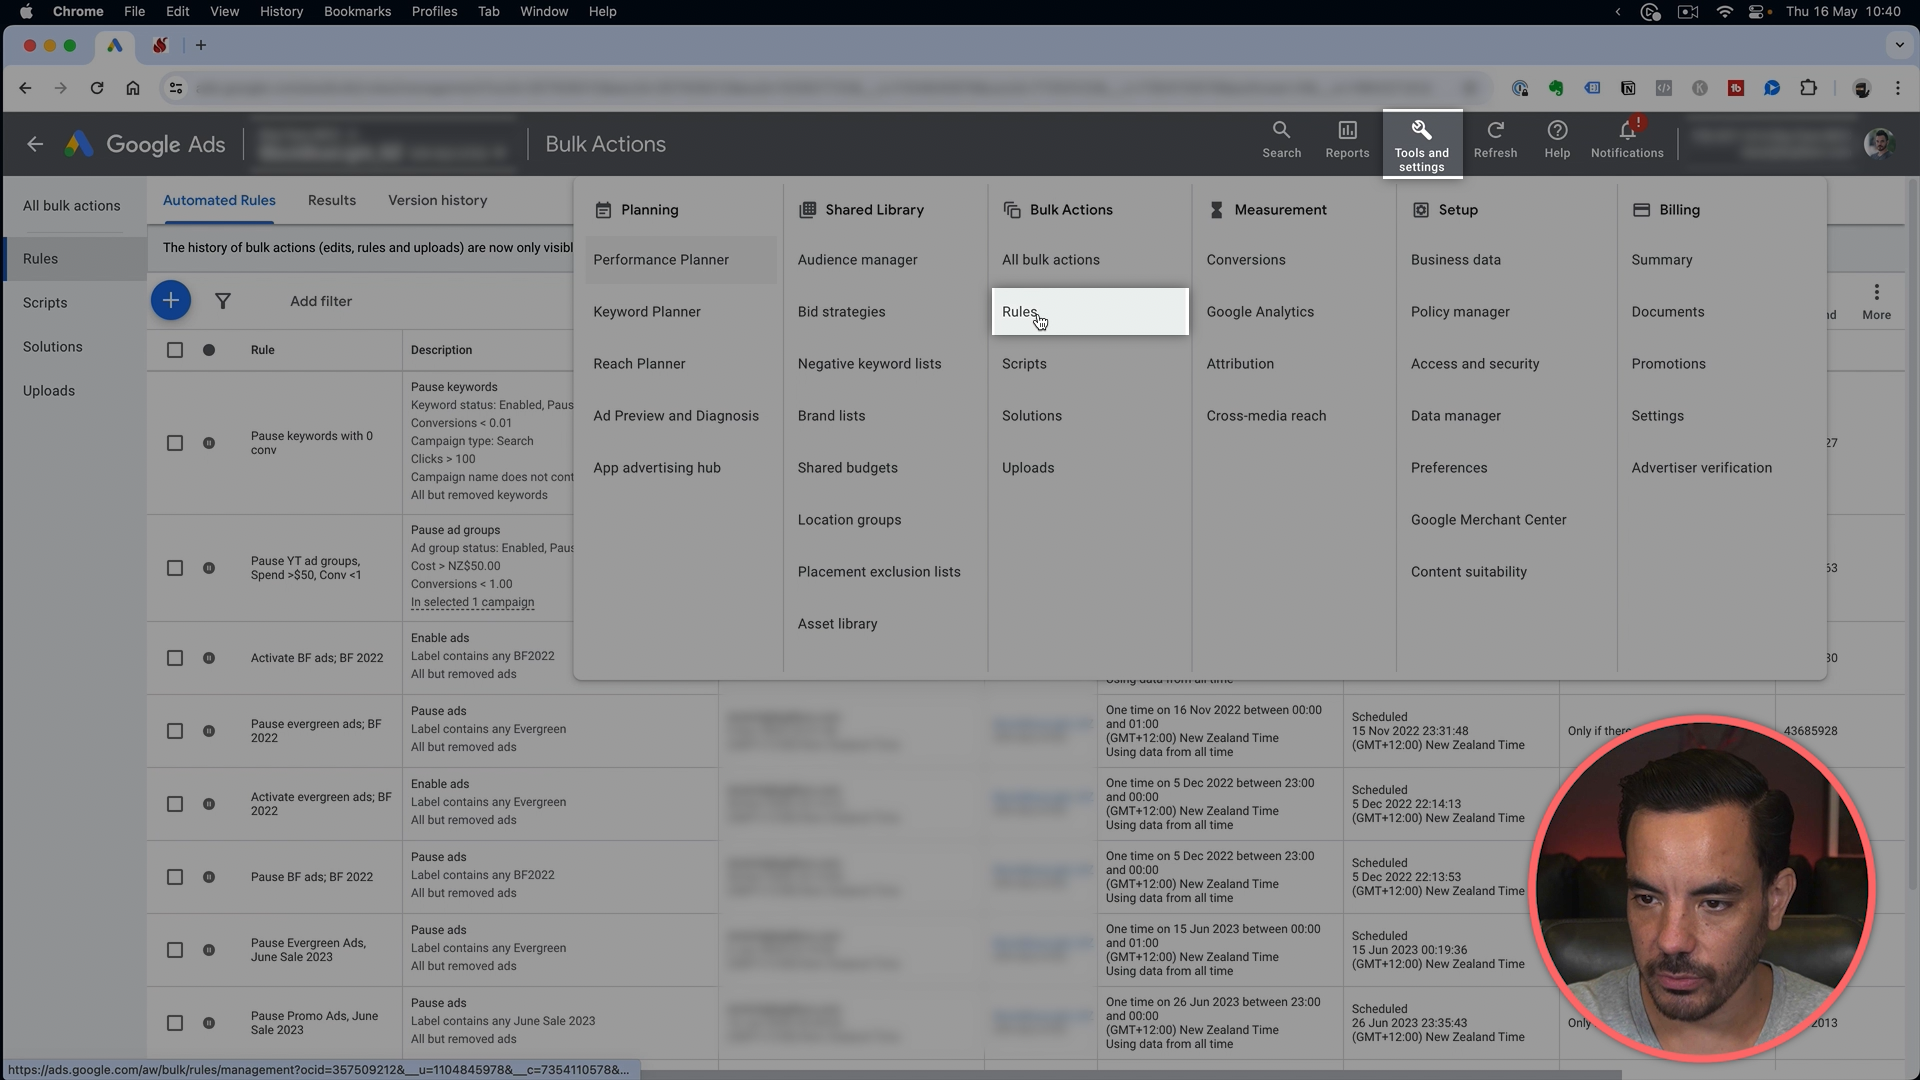1920x1080 pixels.
Task: Open the Reports icon
Action: tap(1347, 131)
